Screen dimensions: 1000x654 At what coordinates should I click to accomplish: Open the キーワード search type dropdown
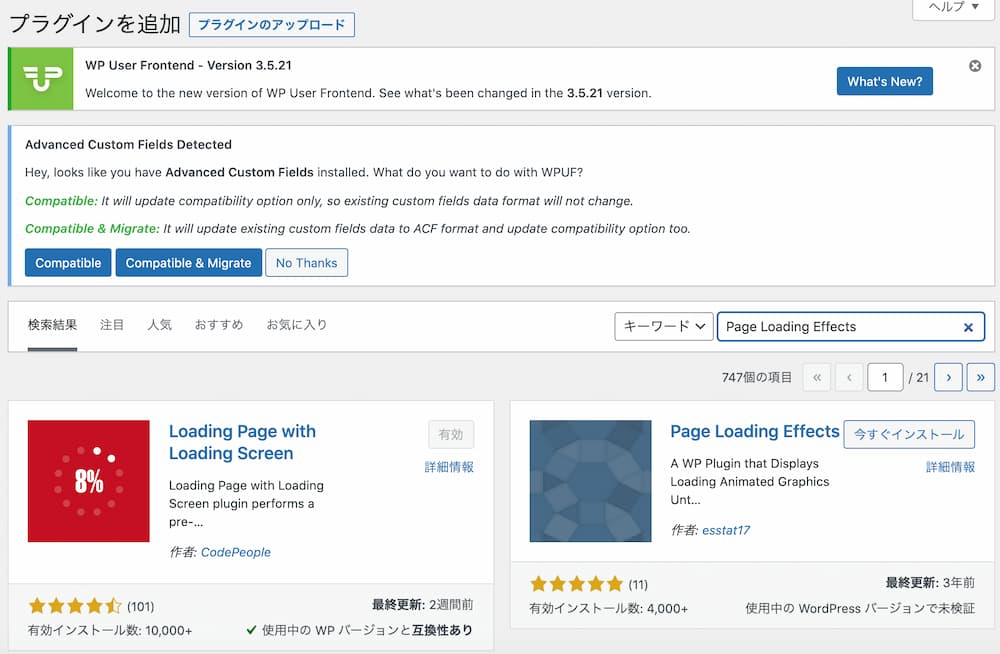tap(663, 326)
